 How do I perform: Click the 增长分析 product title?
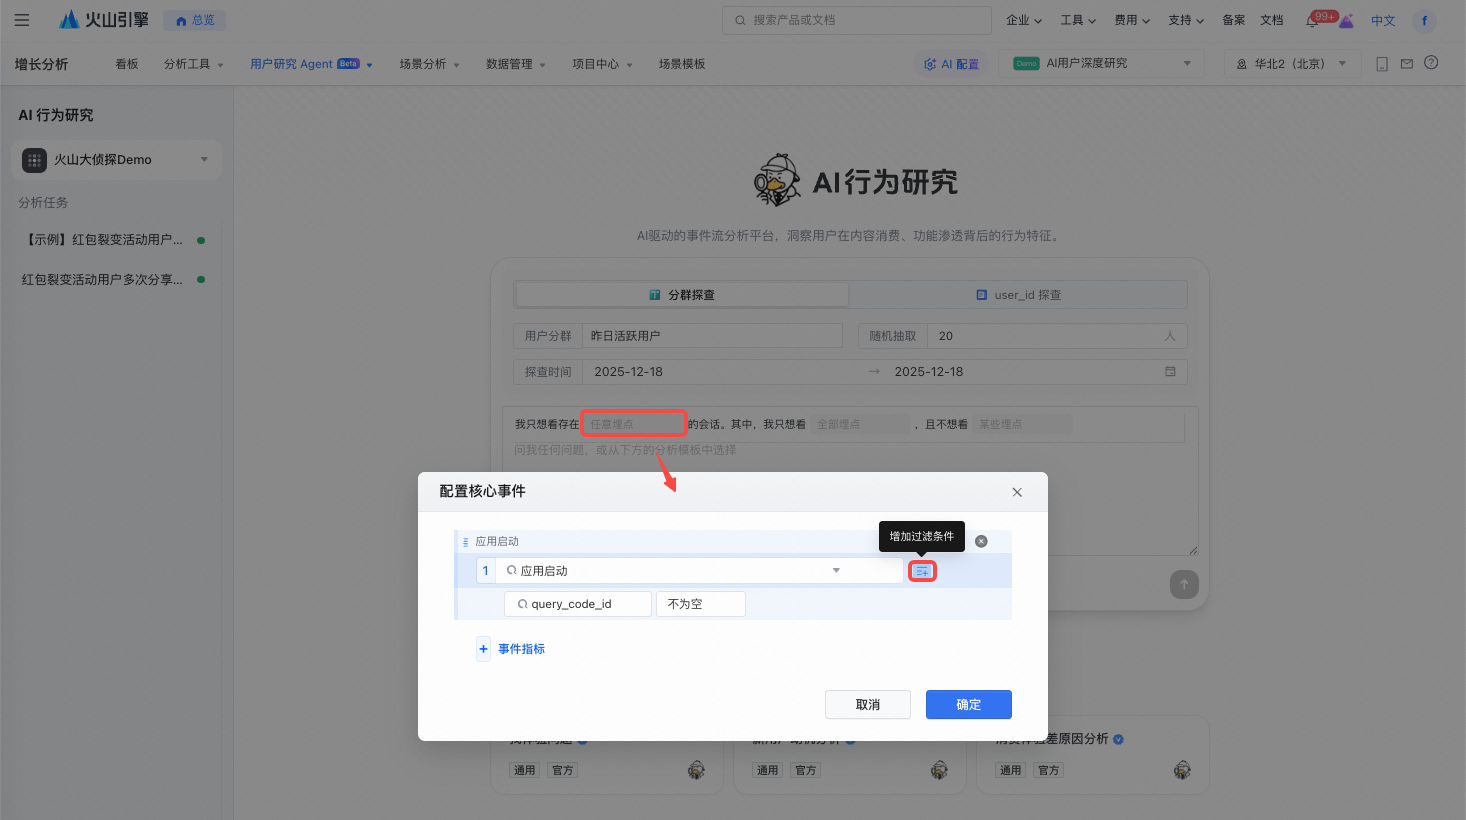[x=42, y=64]
